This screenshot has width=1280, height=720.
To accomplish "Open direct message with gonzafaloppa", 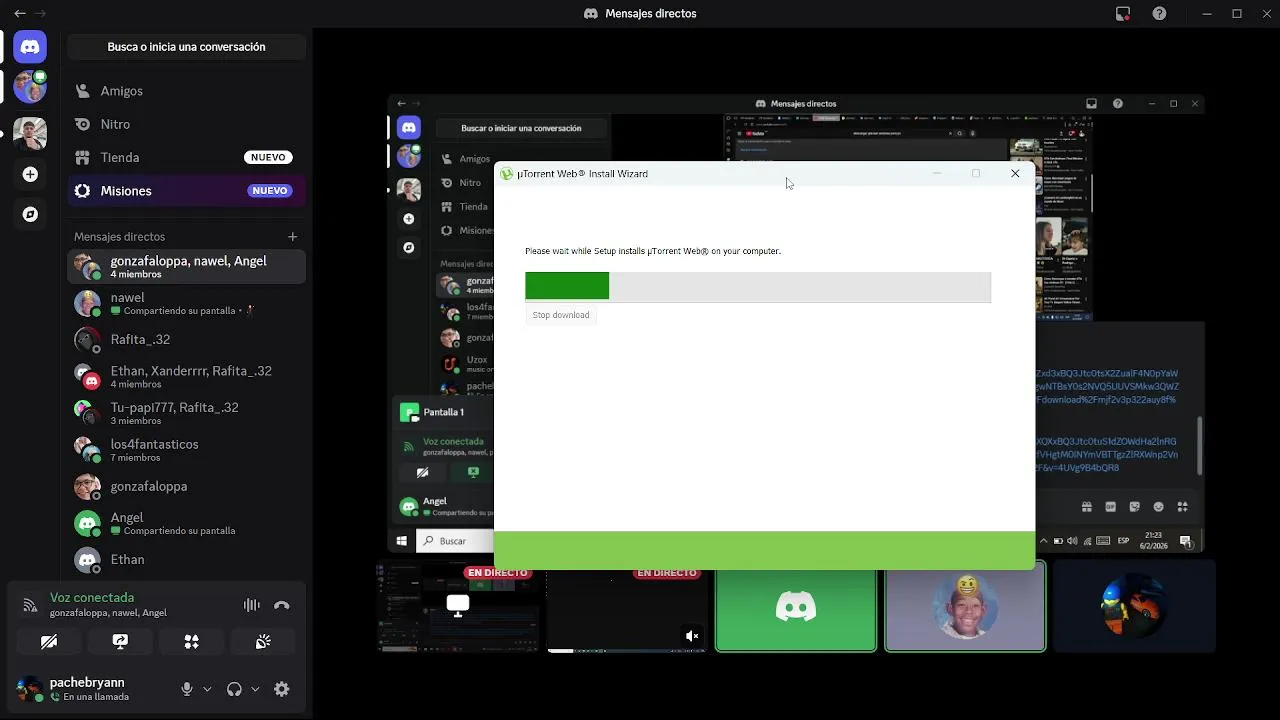I will [186, 486].
